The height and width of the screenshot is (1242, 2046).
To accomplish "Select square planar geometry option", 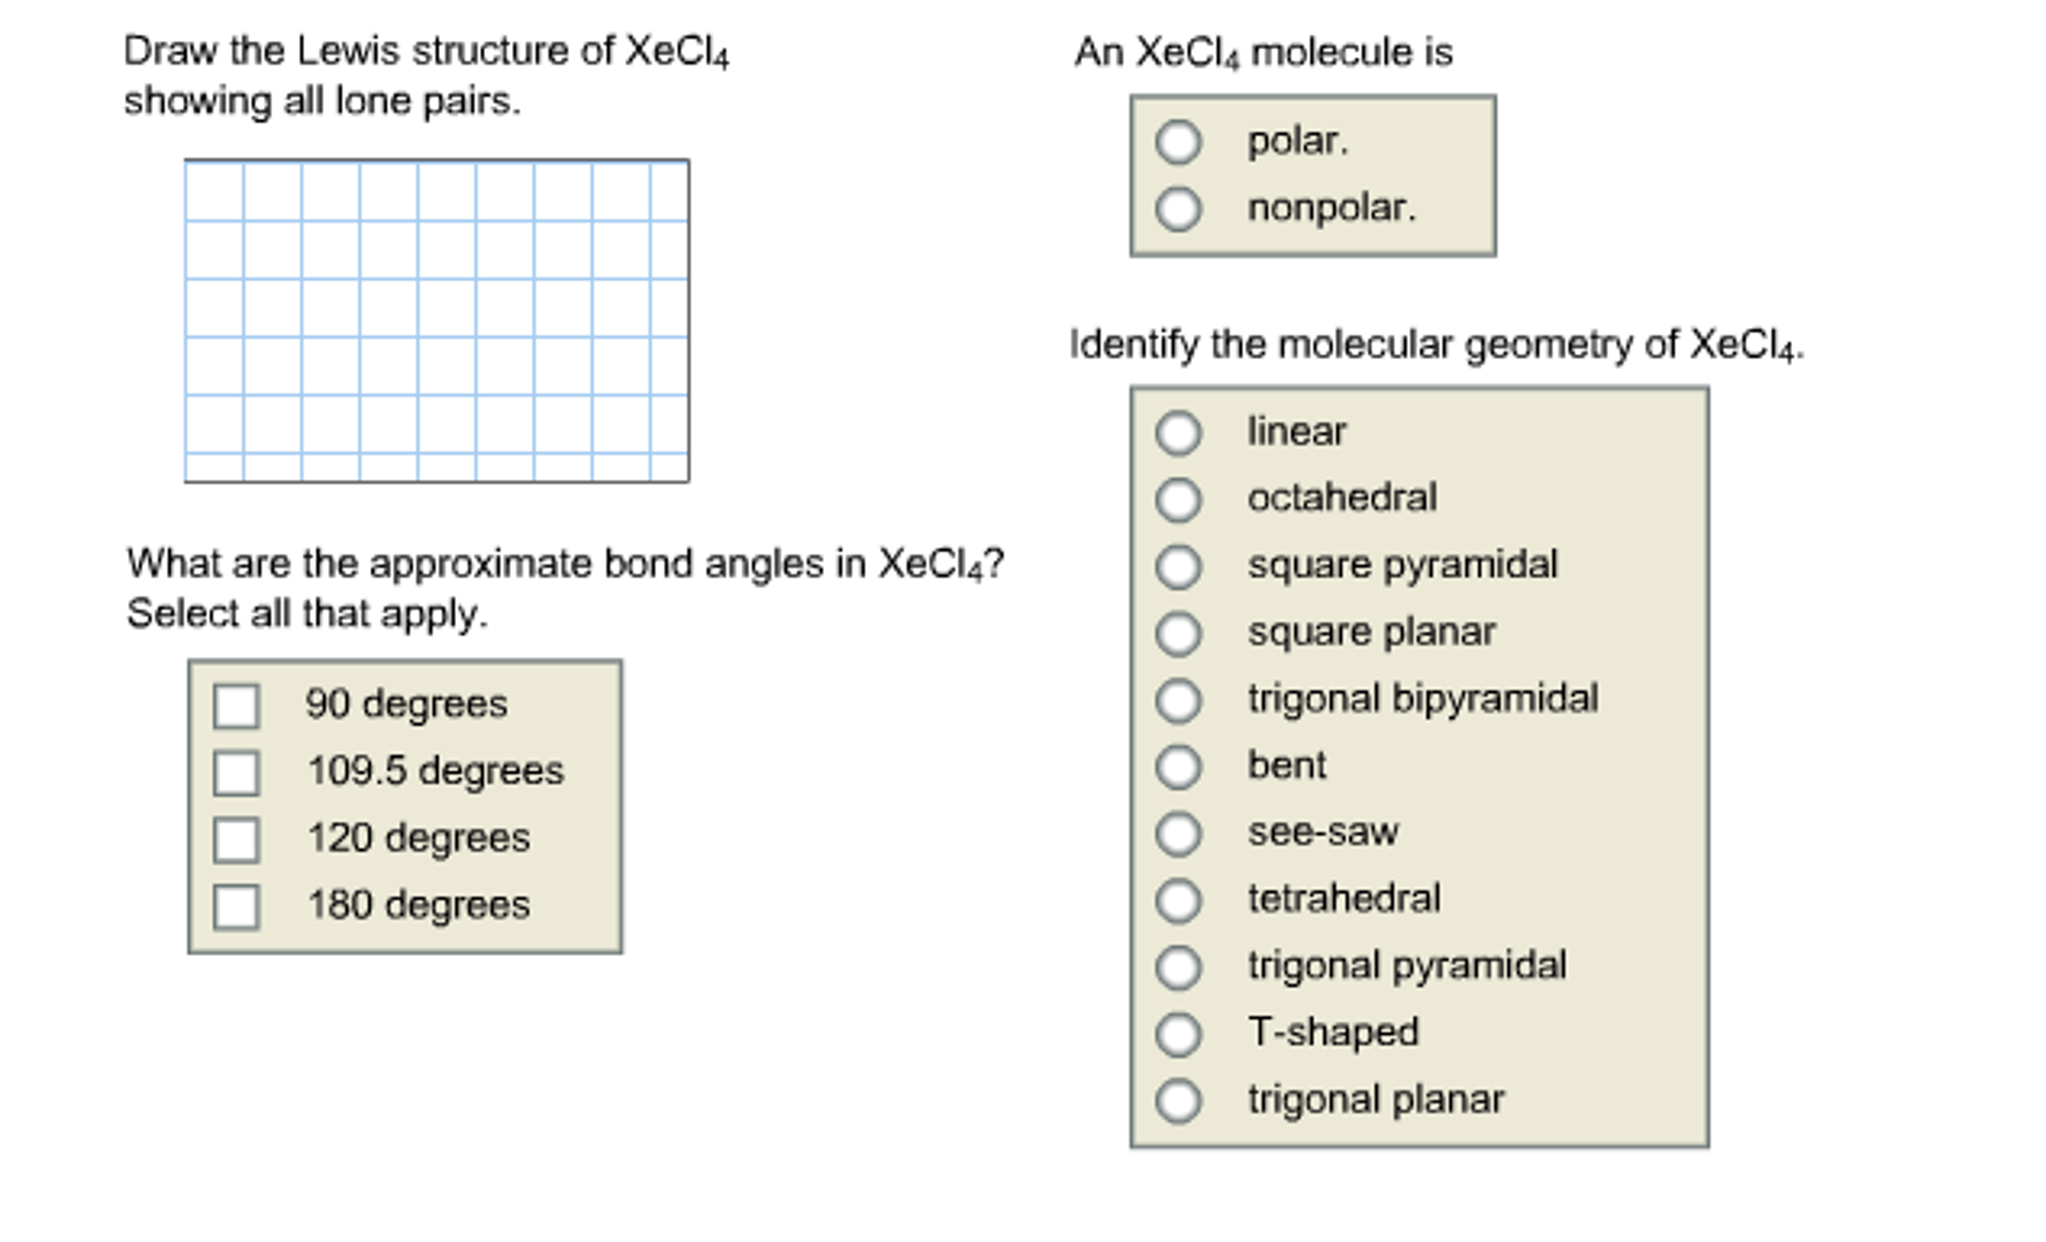I will [1177, 632].
